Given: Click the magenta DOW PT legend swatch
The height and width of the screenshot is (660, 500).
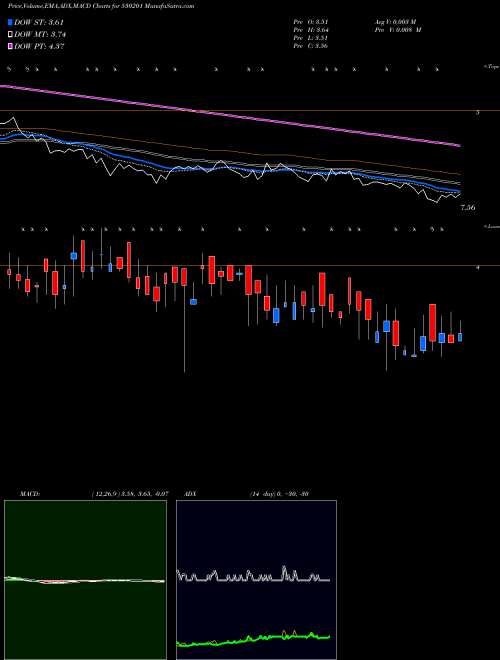Looking at the screenshot, I should [10, 46].
